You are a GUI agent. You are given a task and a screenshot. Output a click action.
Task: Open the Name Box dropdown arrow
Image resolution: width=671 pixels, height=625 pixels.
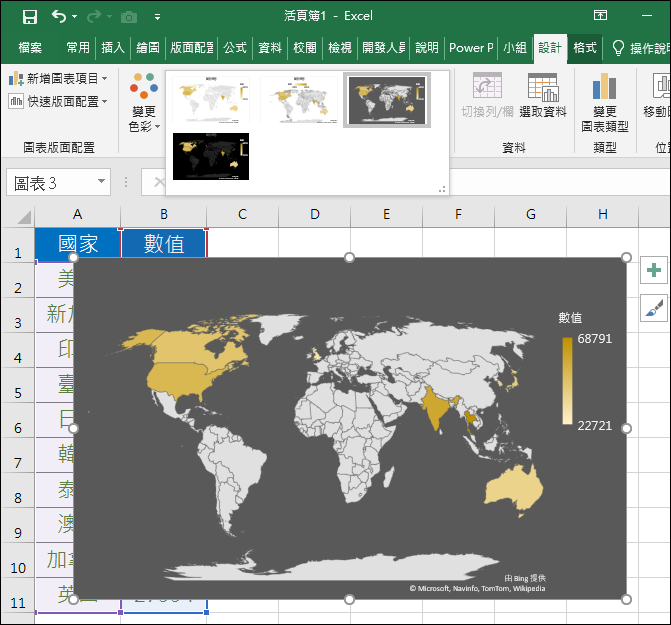coord(101,183)
